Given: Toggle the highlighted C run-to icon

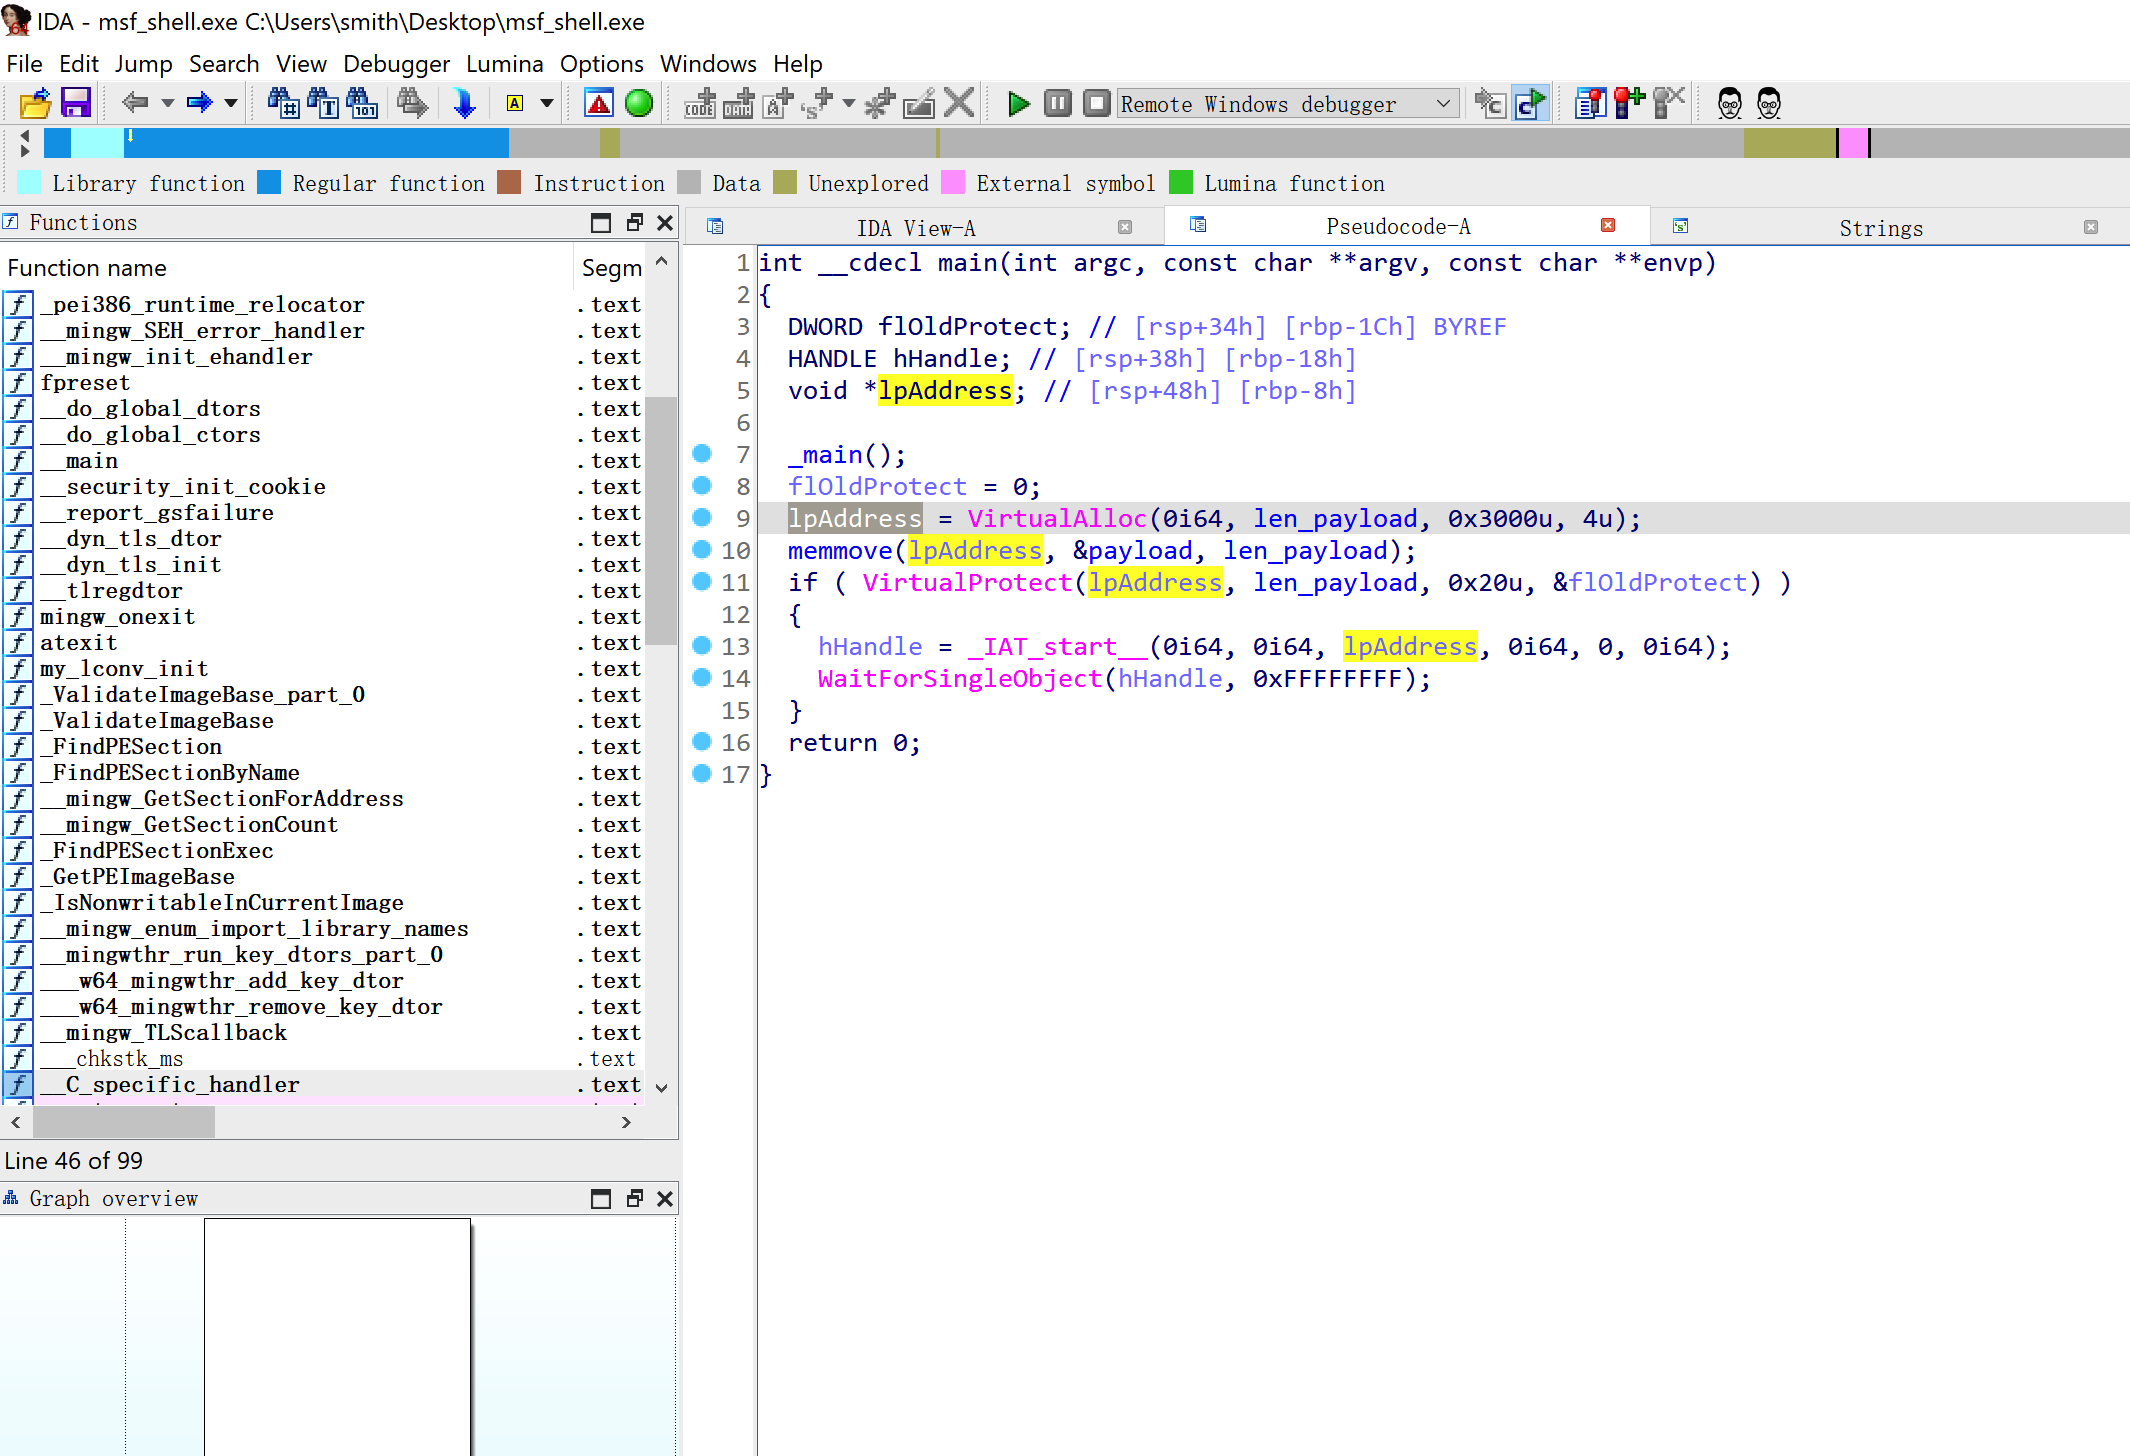Looking at the screenshot, I should click(x=1530, y=103).
